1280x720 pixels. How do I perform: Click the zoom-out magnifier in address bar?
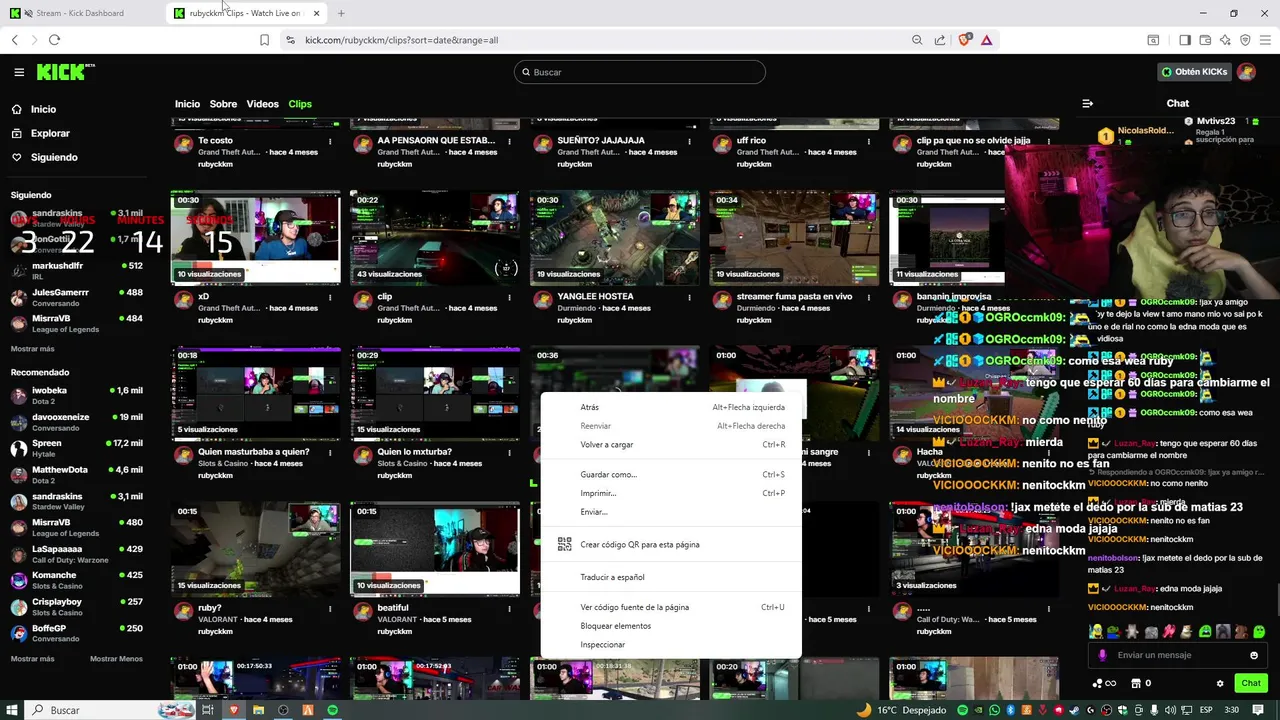point(917,40)
